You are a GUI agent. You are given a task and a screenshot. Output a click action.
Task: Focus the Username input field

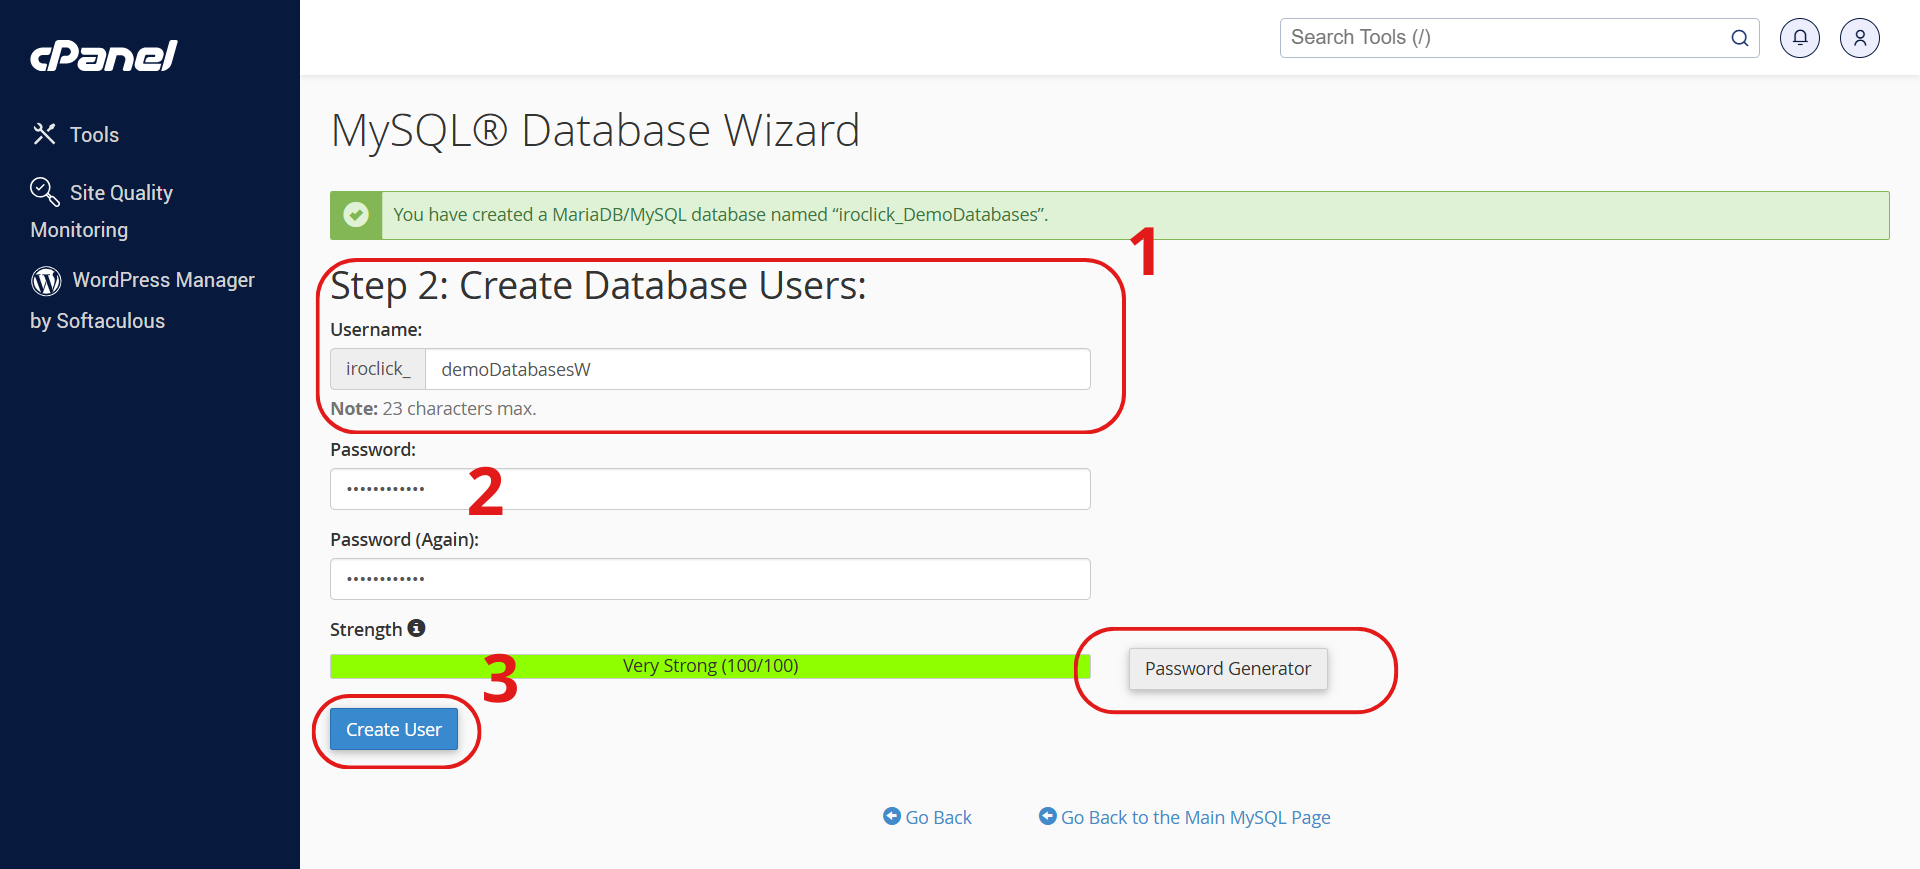pyautogui.click(x=757, y=369)
